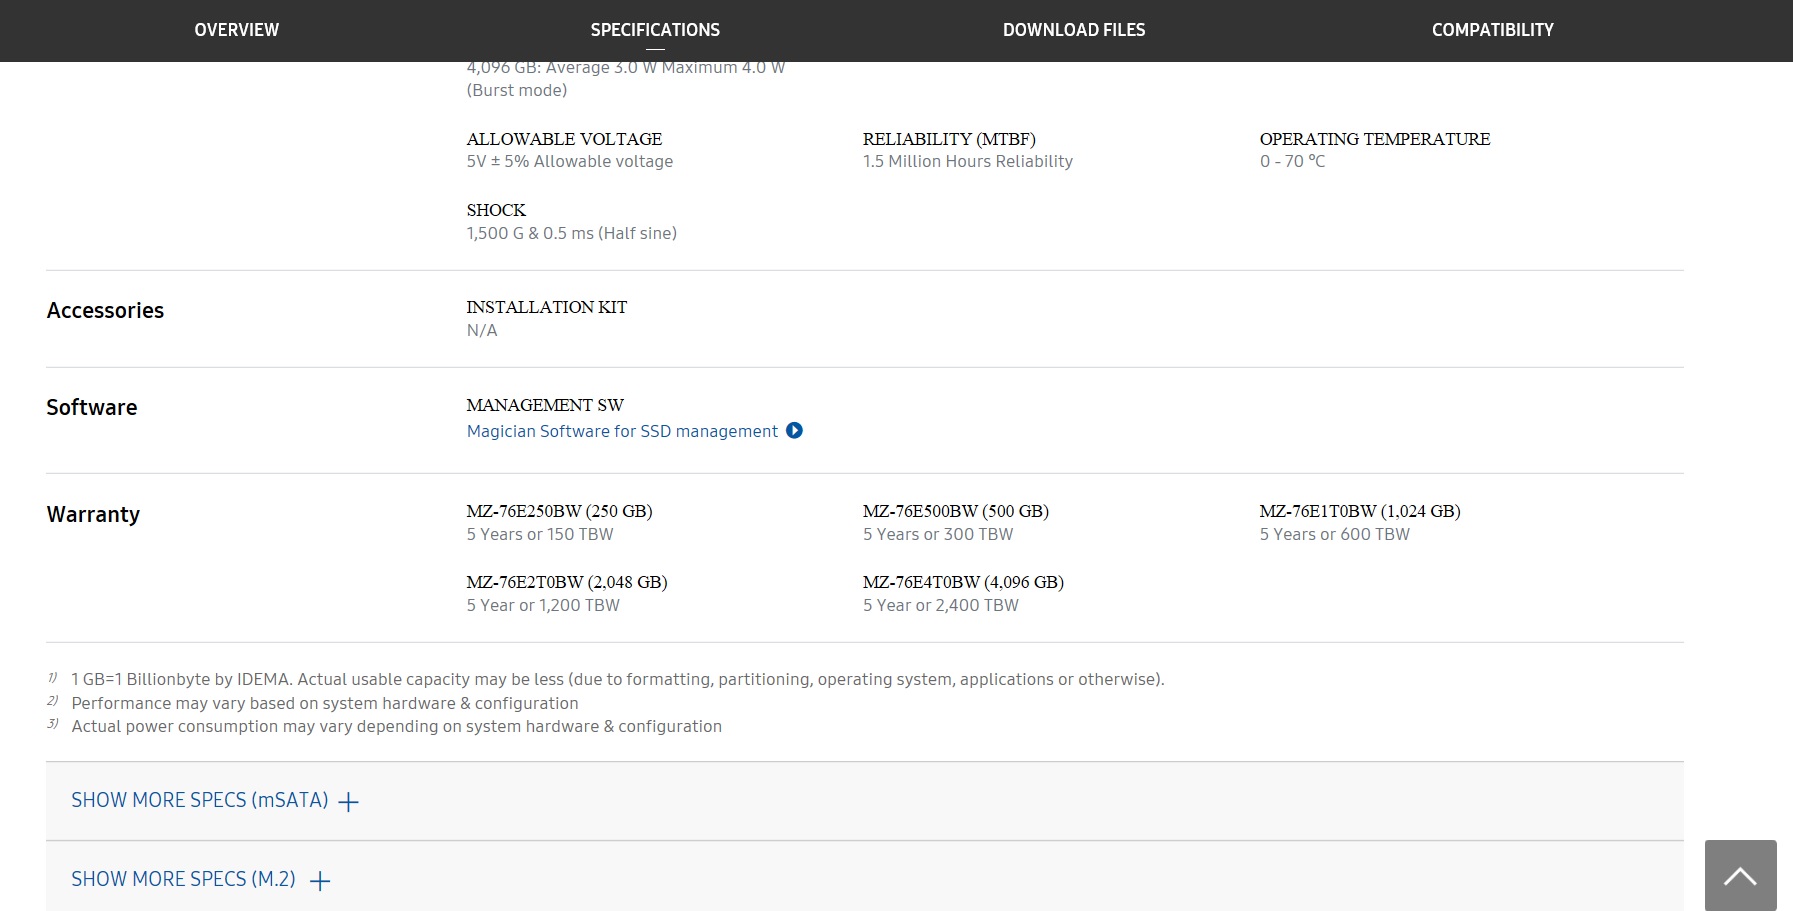Click the blue arrow icon beside Magician Software
The width and height of the screenshot is (1793, 911).
[x=794, y=431]
